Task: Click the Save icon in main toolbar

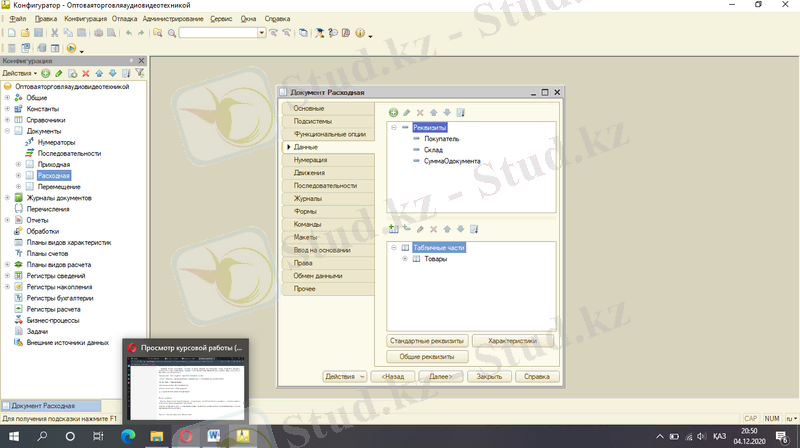Action: pos(38,33)
